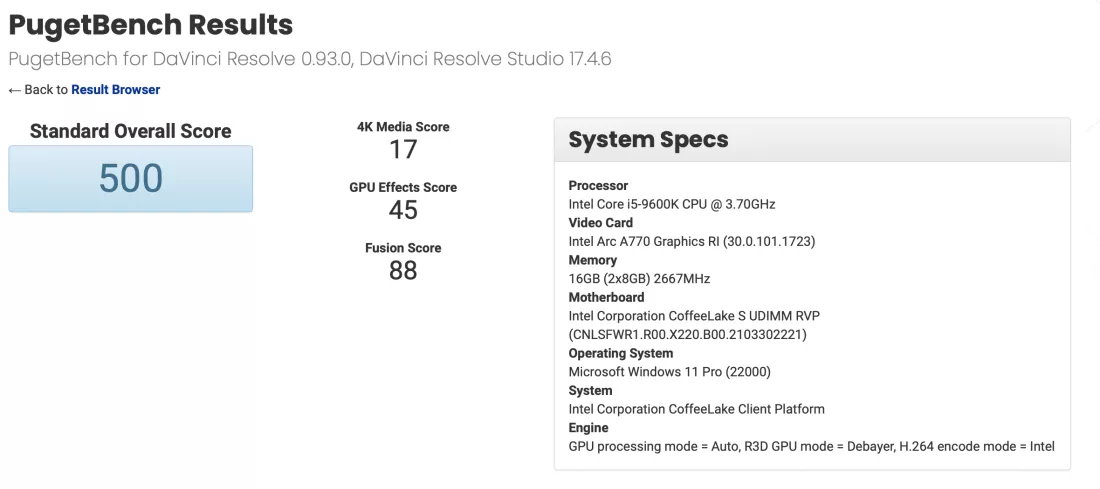Click the GPU Effects Score value 45

click(403, 210)
